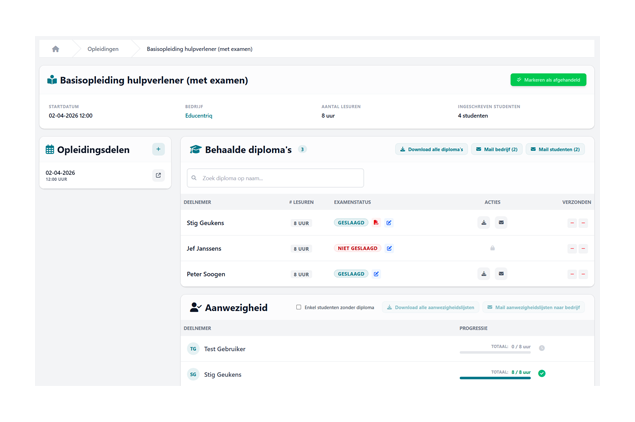Mail diploma to Stig Geukens
Image resolution: width=635 pixels, height=422 pixels.
501,223
